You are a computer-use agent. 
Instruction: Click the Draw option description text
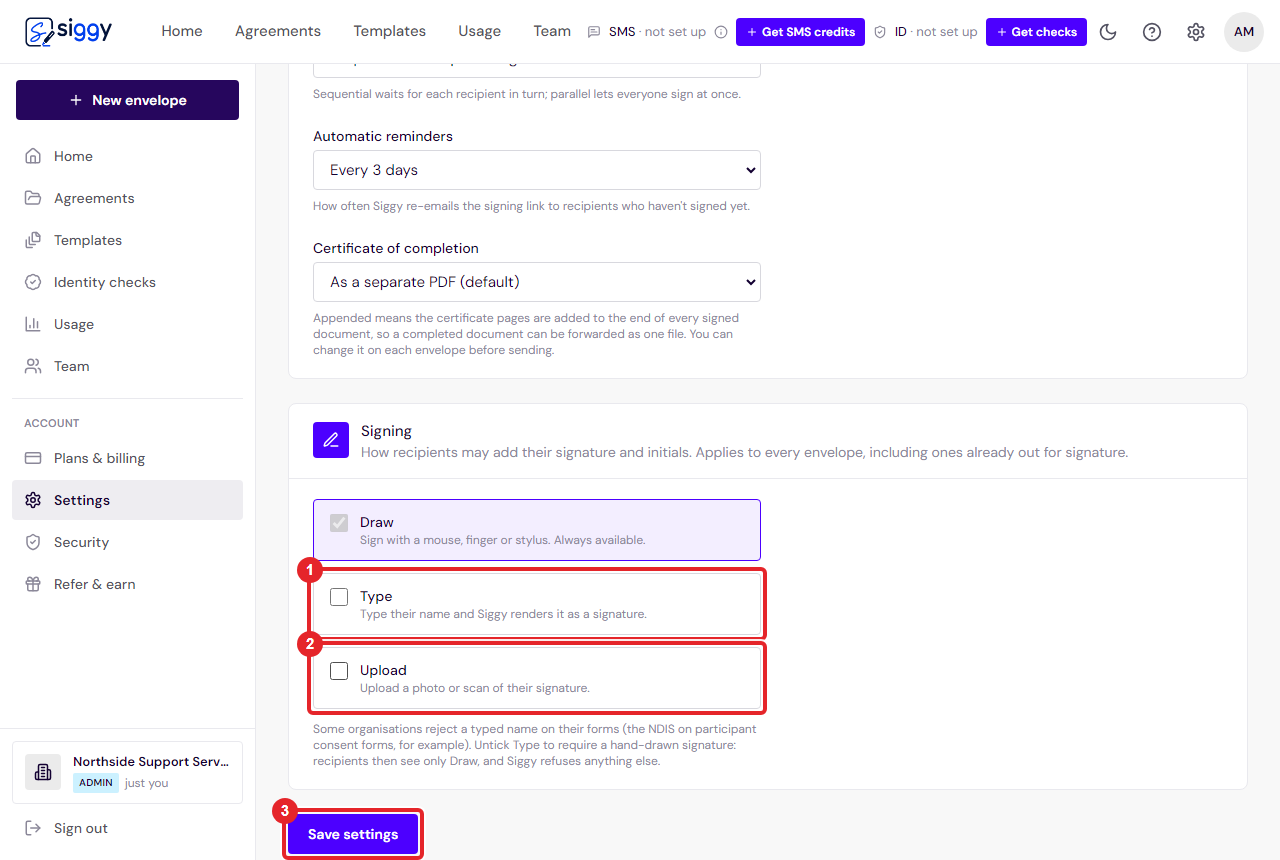click(502, 540)
